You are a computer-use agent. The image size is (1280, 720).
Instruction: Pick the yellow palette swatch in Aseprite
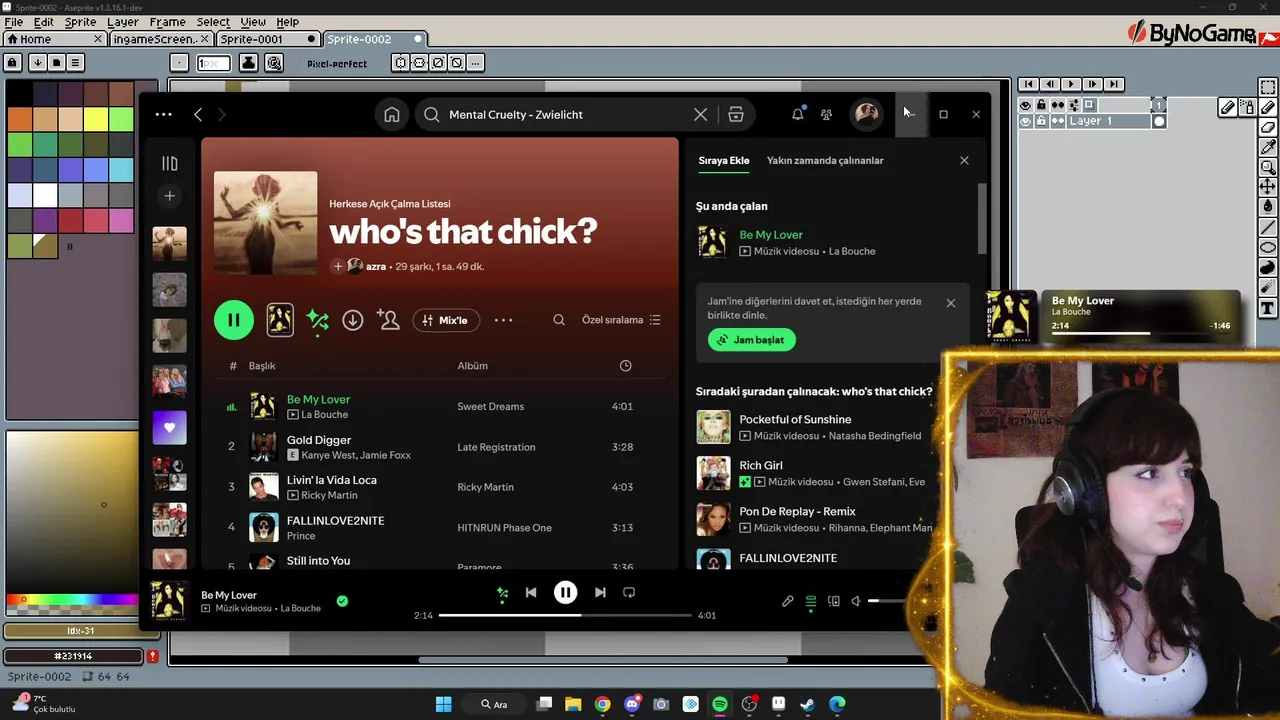tap(96, 120)
